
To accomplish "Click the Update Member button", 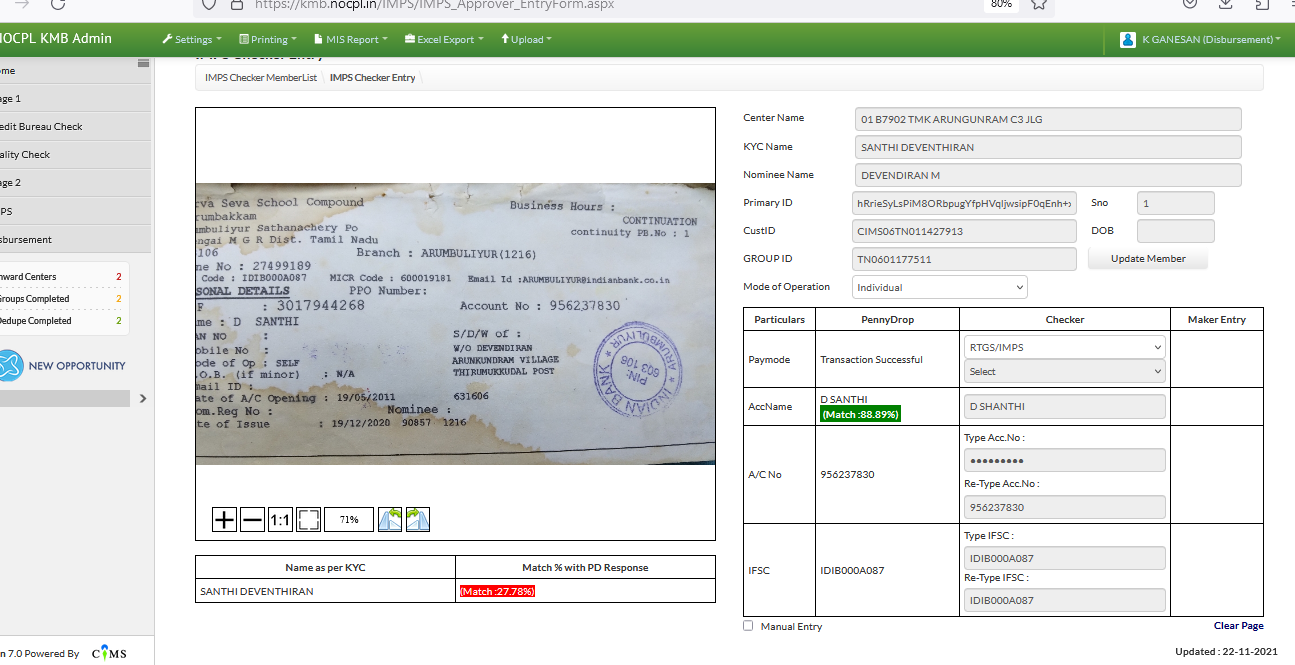I will tap(1148, 259).
